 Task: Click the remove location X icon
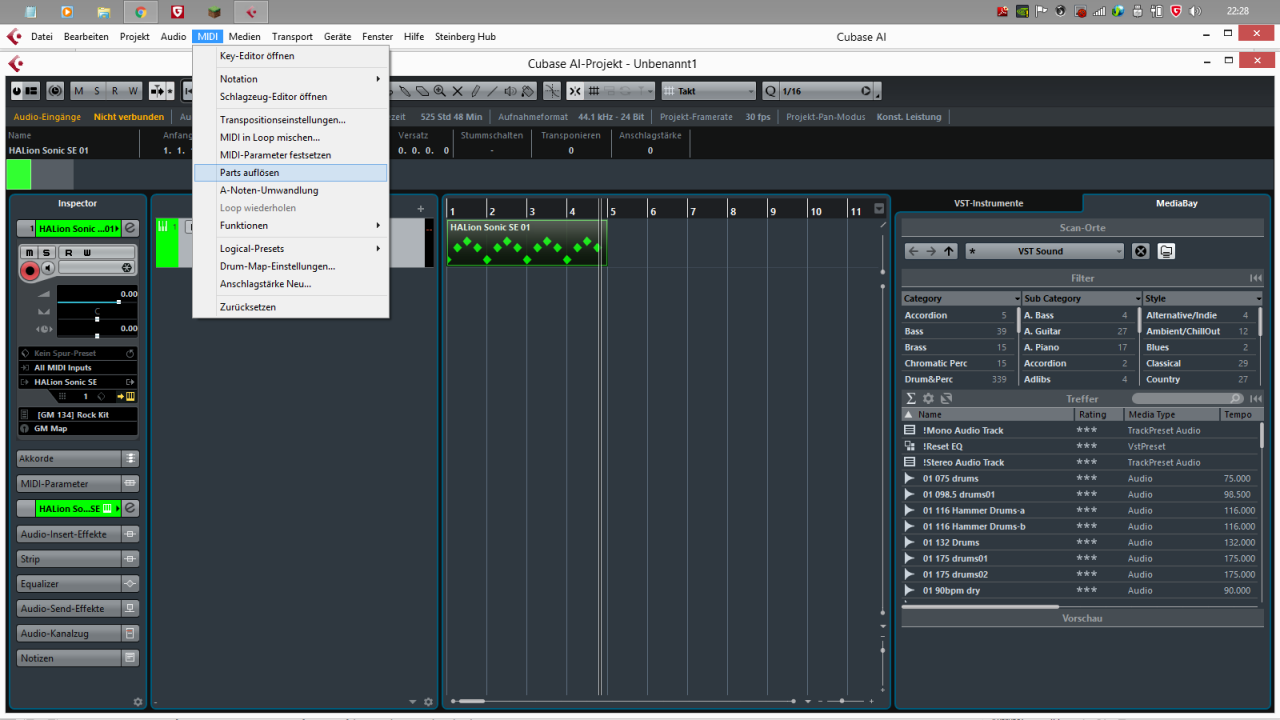click(1140, 251)
